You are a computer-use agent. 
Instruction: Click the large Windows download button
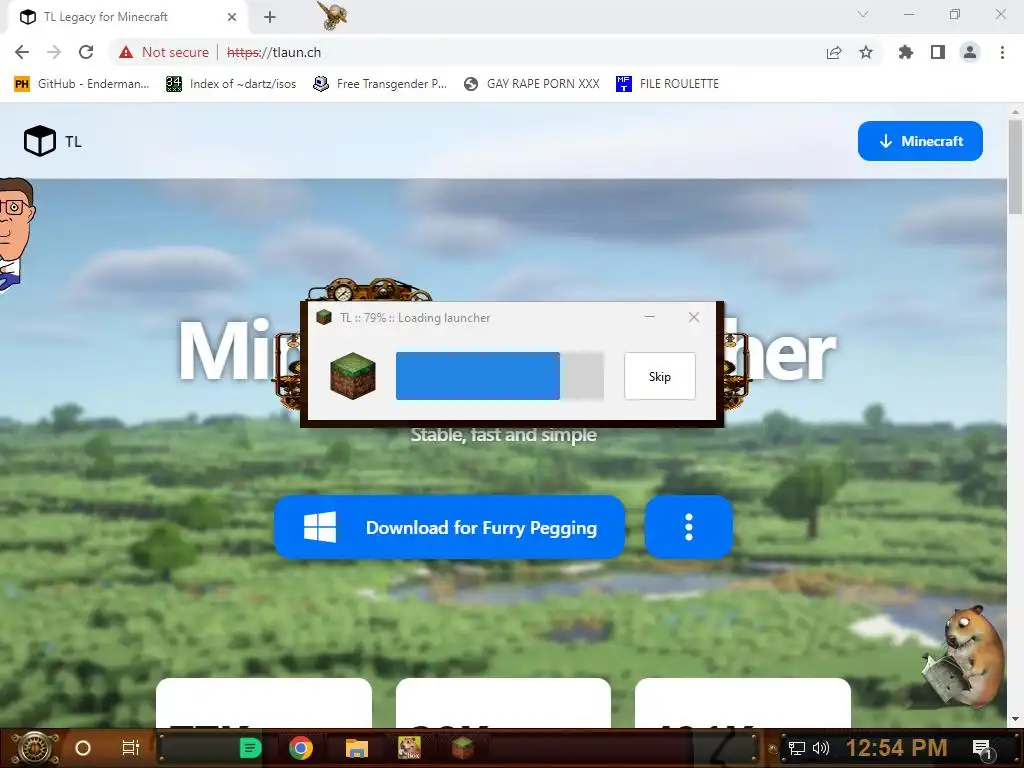tap(449, 527)
